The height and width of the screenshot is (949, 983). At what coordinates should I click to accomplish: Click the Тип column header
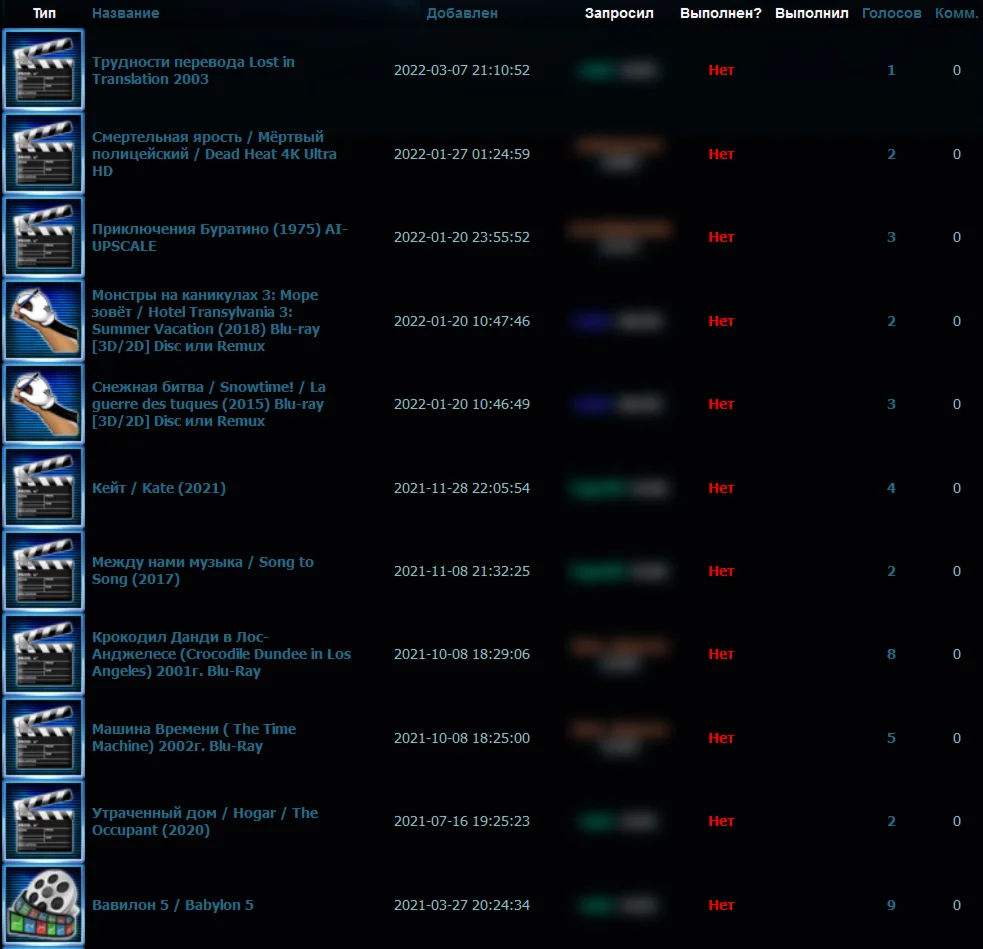tap(44, 13)
